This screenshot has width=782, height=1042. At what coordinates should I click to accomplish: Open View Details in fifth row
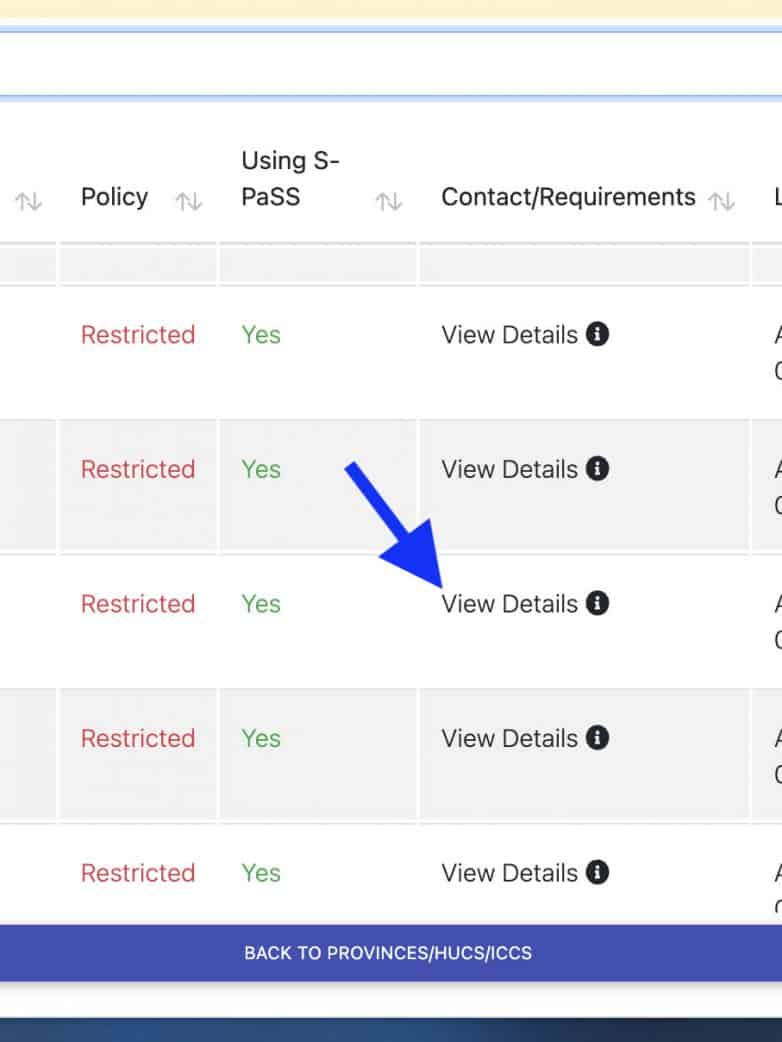(509, 873)
